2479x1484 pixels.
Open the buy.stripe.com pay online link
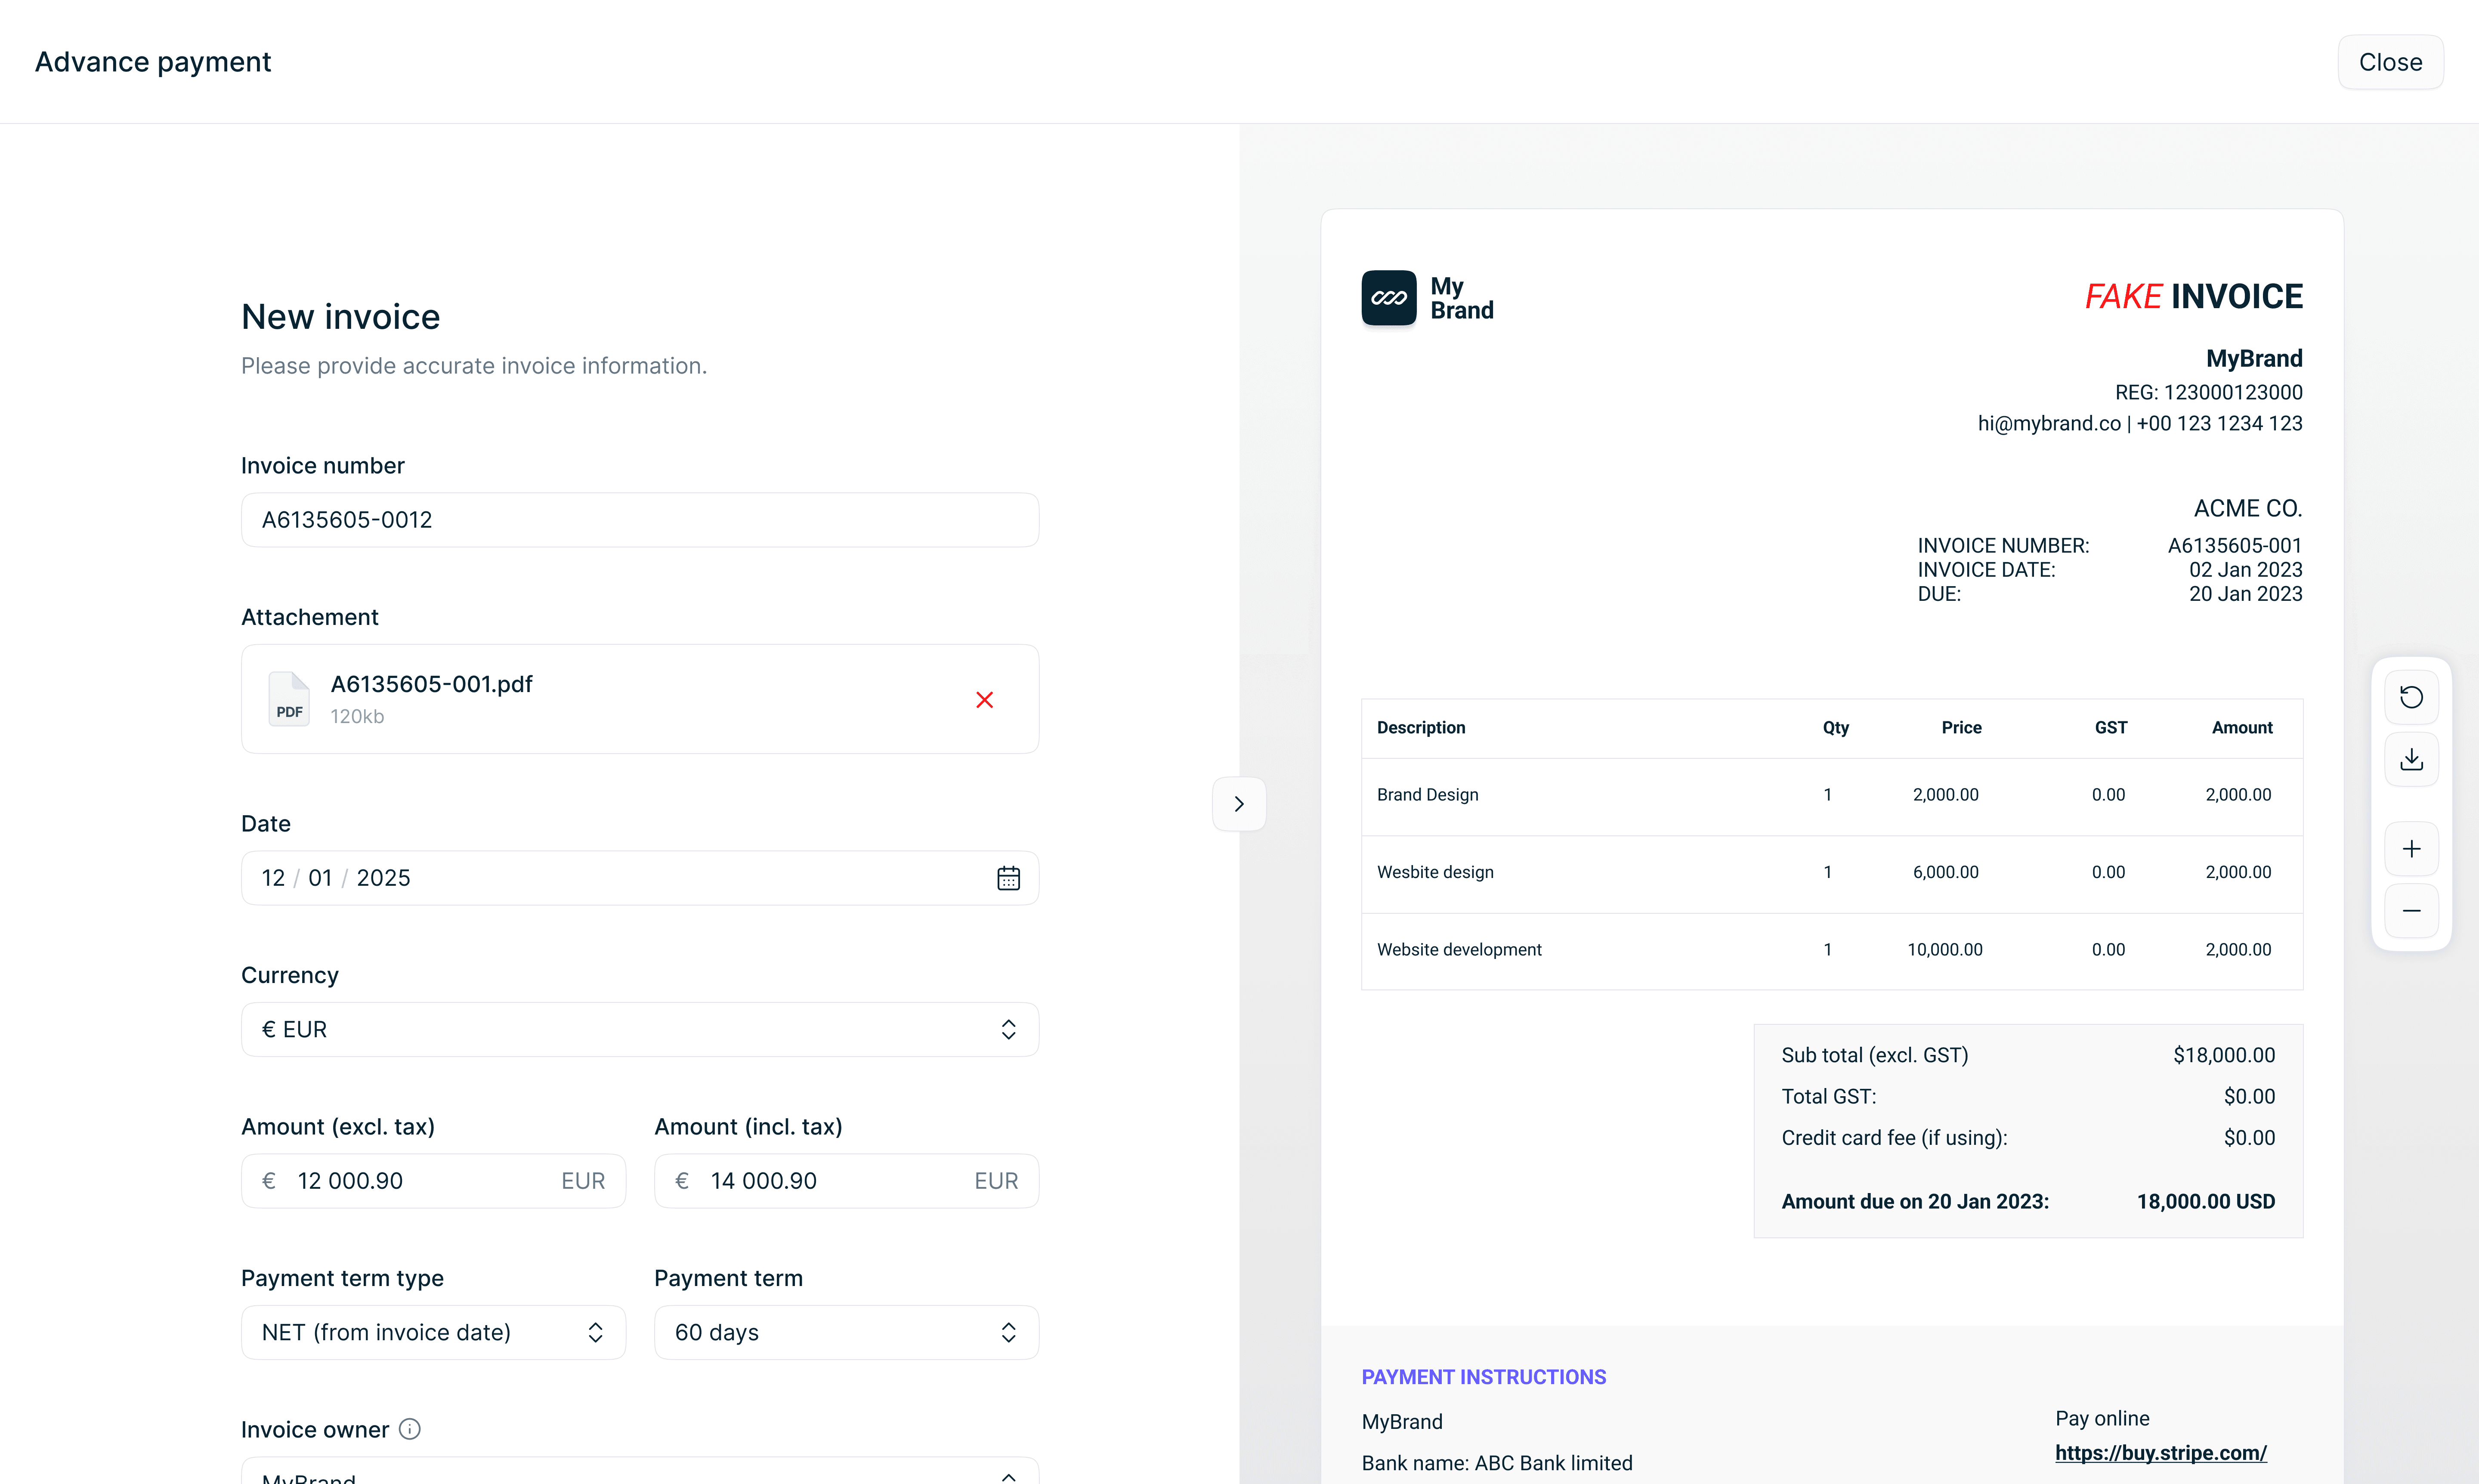(x=2160, y=1453)
